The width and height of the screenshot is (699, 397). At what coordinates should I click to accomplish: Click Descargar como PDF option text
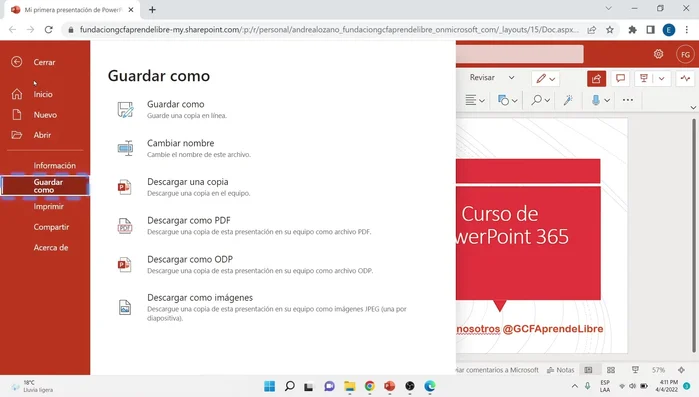pyautogui.click(x=189, y=220)
